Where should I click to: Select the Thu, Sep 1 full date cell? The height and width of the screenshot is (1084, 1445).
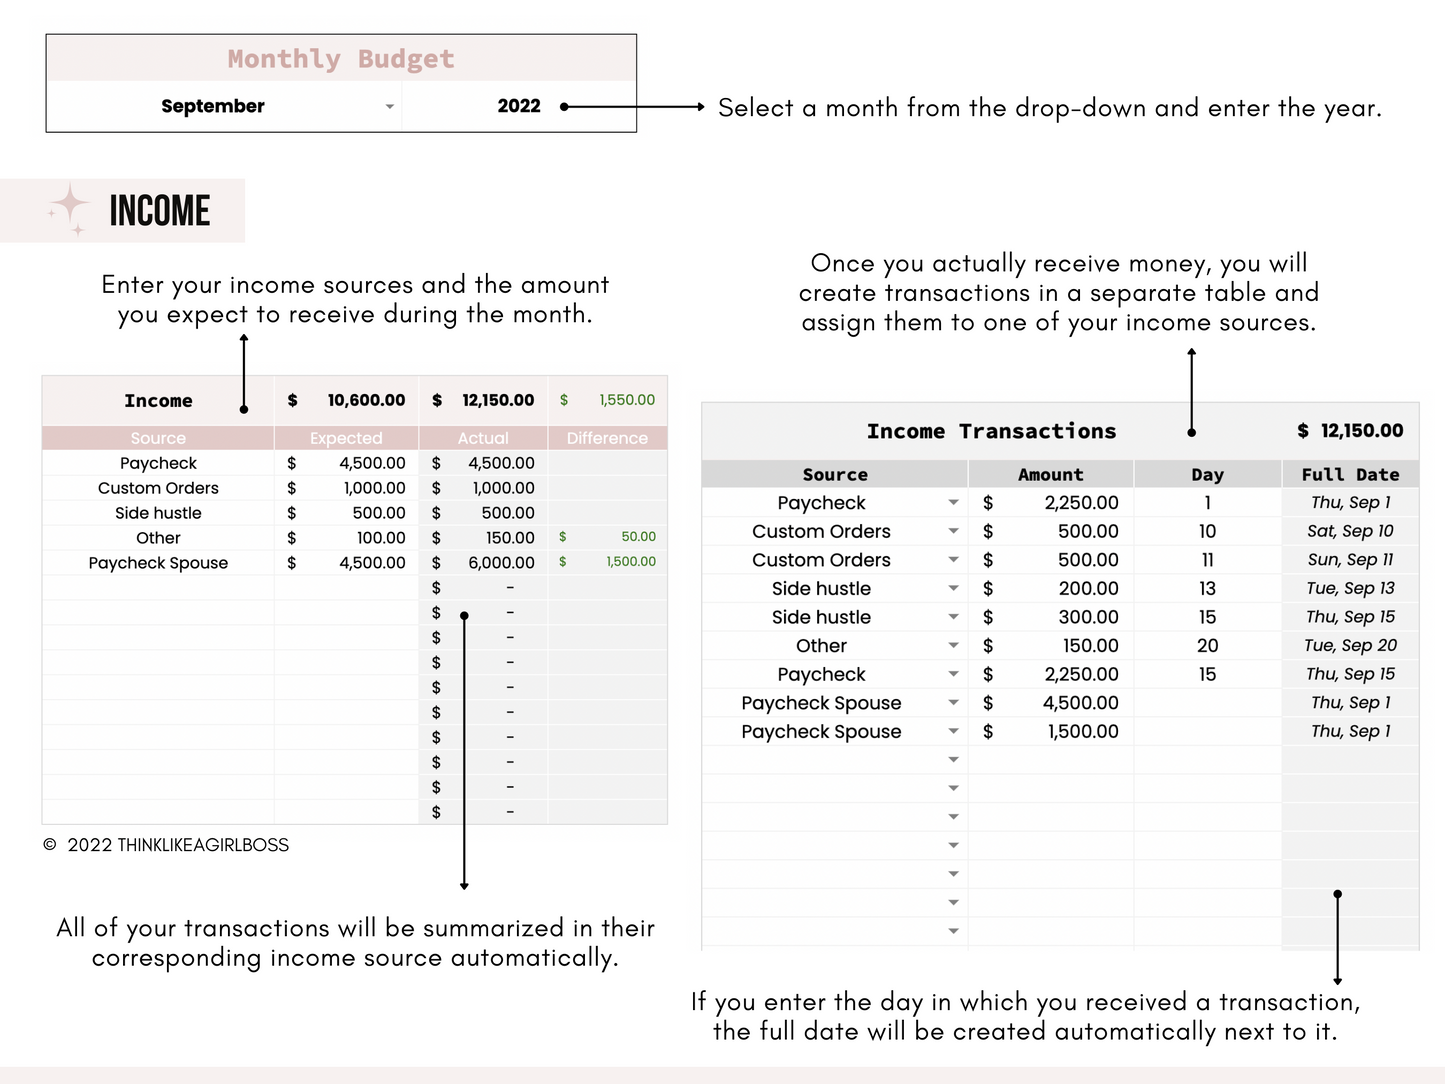tap(1349, 502)
